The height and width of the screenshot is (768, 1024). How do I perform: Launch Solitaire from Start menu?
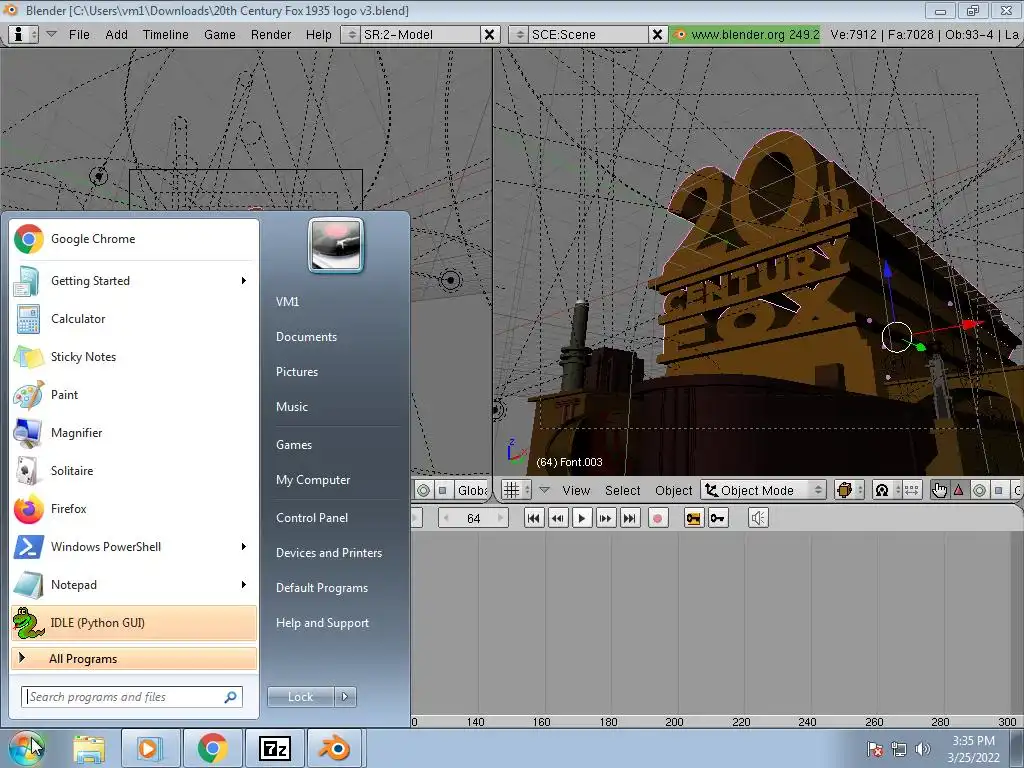[x=134, y=470]
